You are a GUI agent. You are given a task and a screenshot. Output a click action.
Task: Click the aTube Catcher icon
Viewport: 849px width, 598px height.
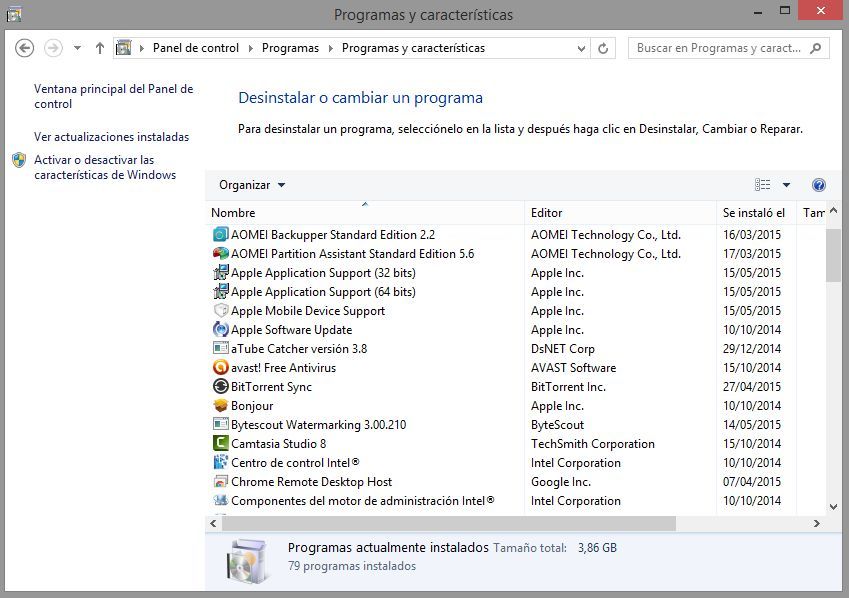click(220, 348)
